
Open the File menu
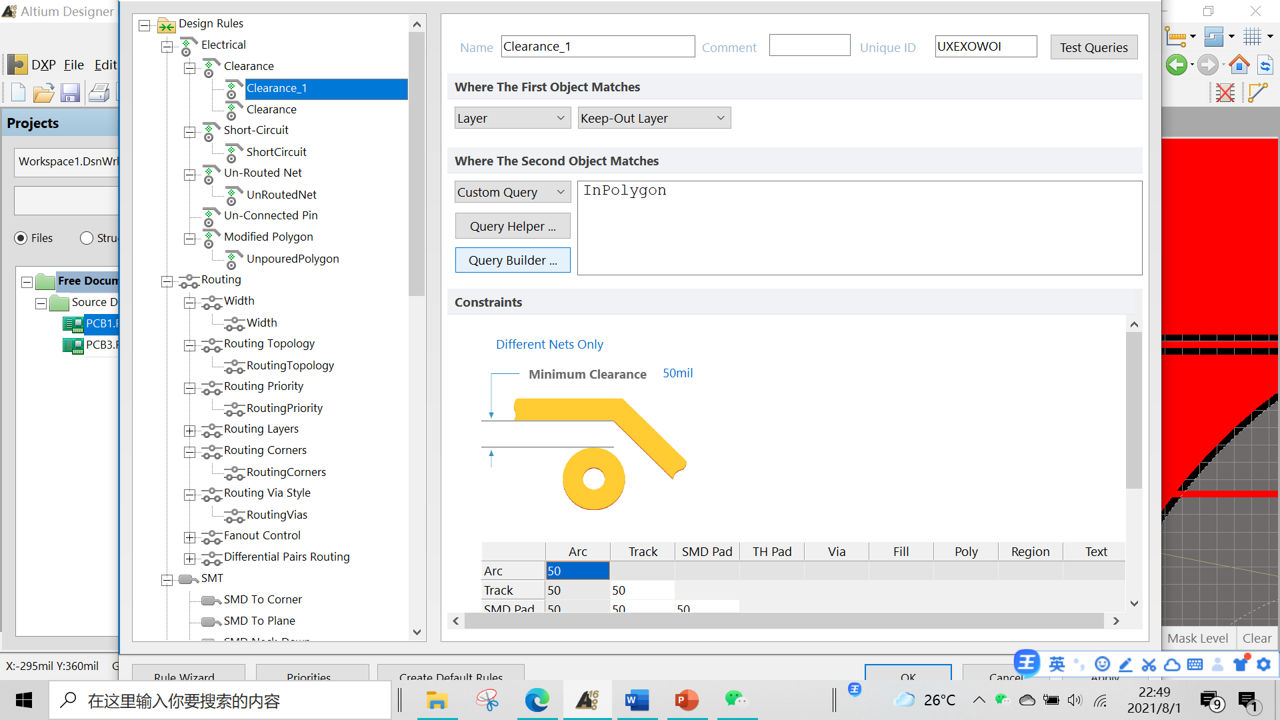[73, 64]
